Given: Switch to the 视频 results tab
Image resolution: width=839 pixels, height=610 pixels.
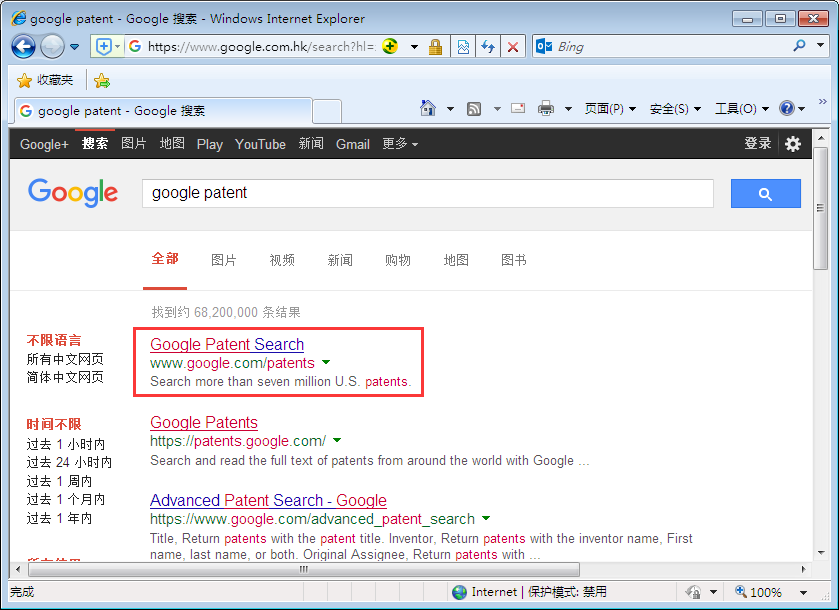Looking at the screenshot, I should [282, 260].
